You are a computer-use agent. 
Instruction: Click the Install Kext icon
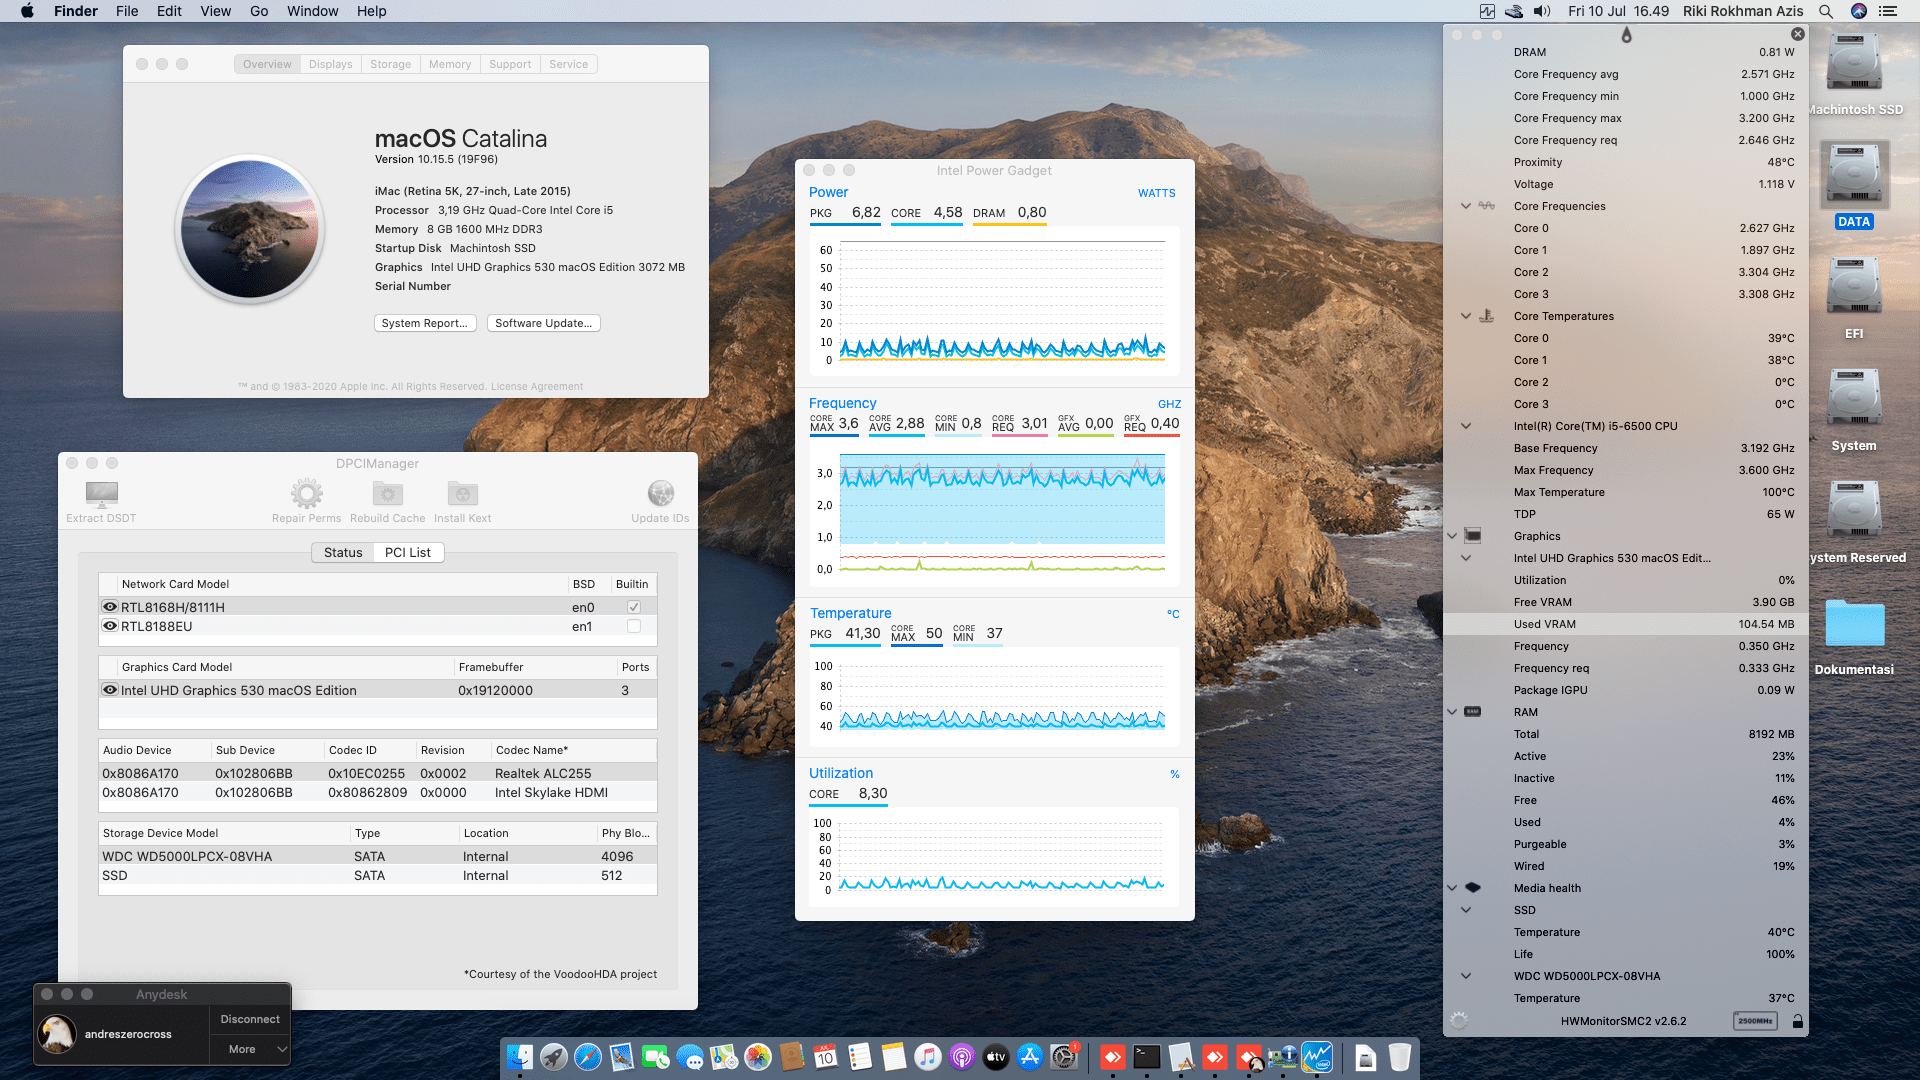pos(462,494)
